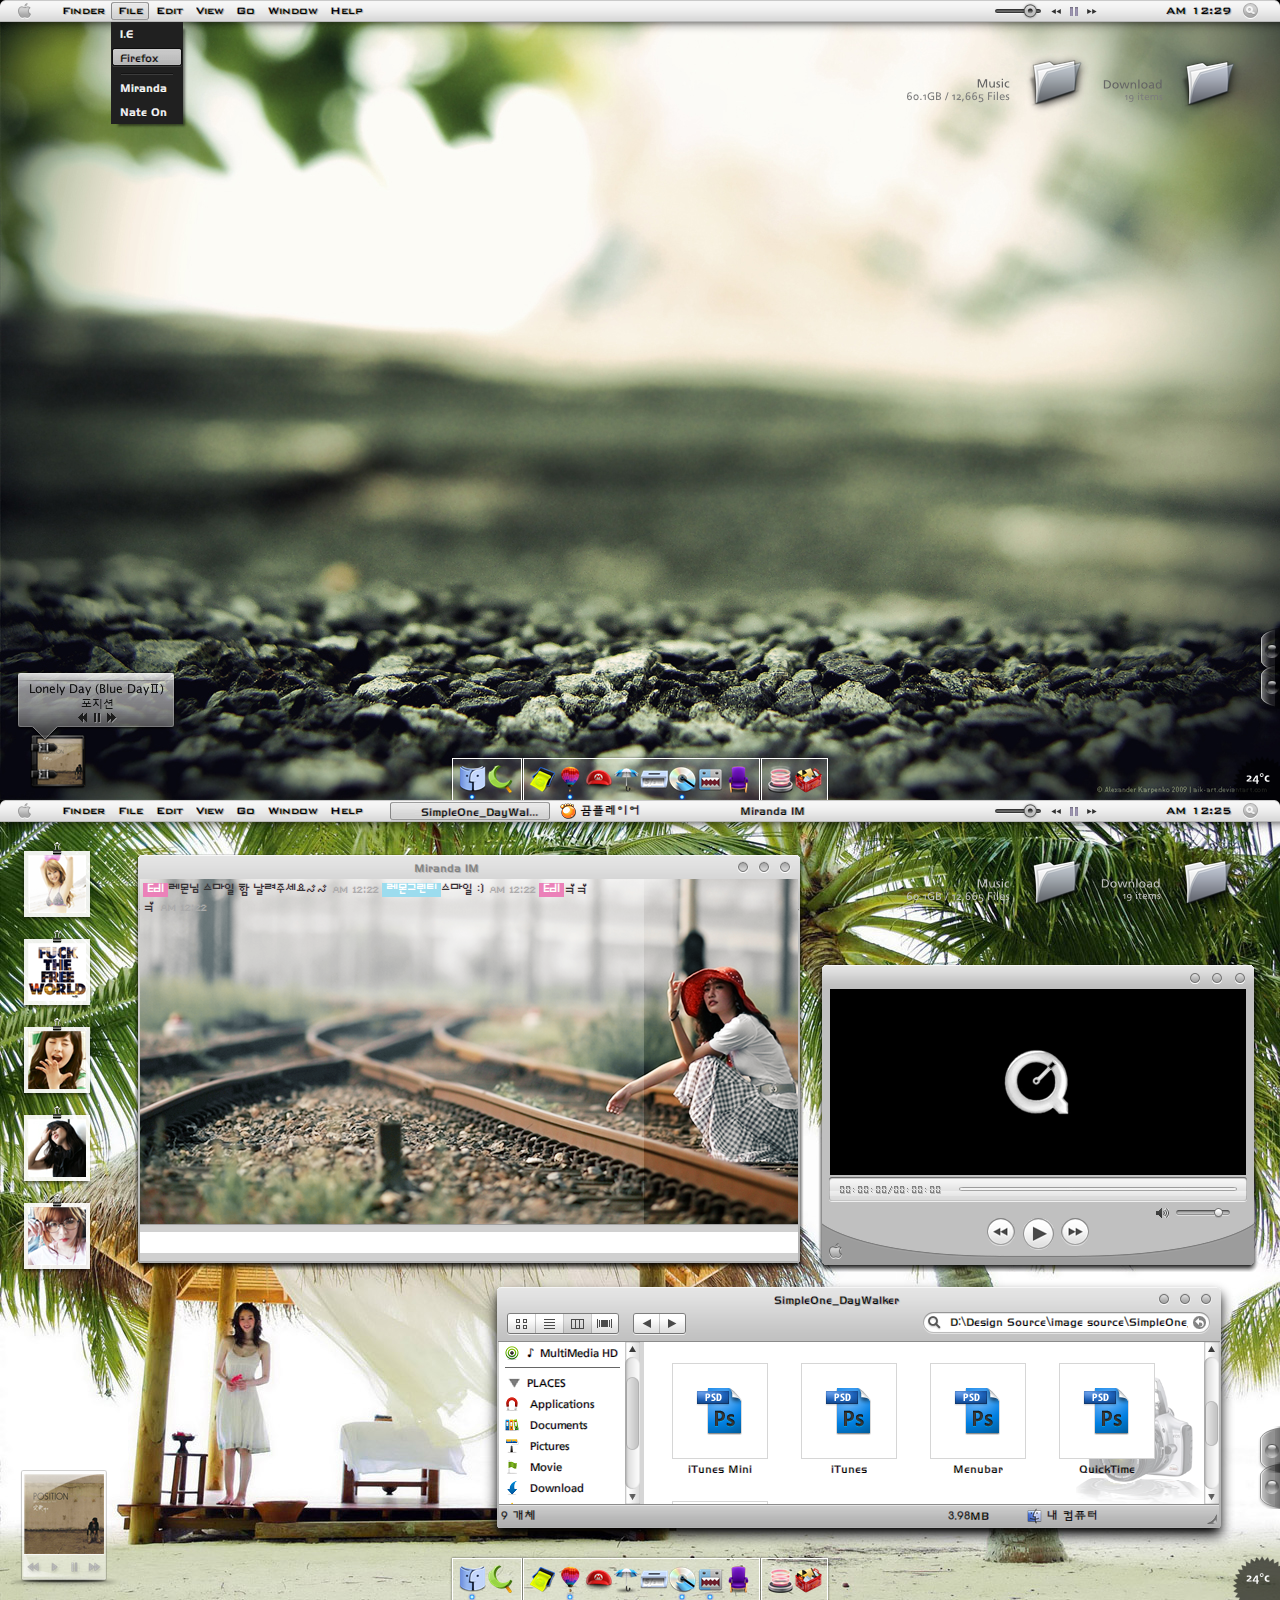1280x1600 pixels.
Task: Collapse the PLACES section triangle
Action: 514,1383
